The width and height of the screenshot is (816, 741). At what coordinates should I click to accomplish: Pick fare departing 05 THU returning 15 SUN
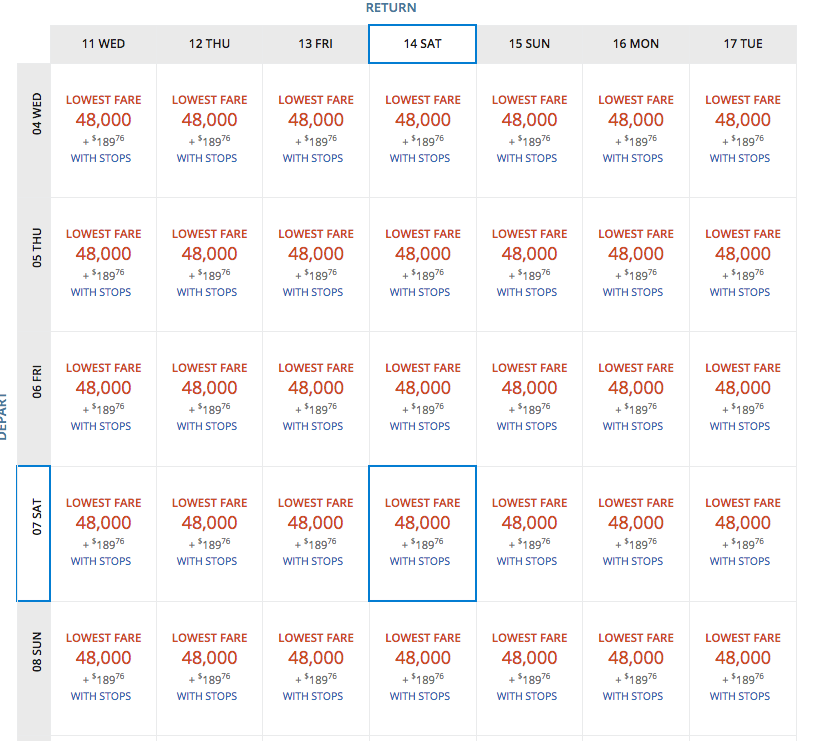529,264
